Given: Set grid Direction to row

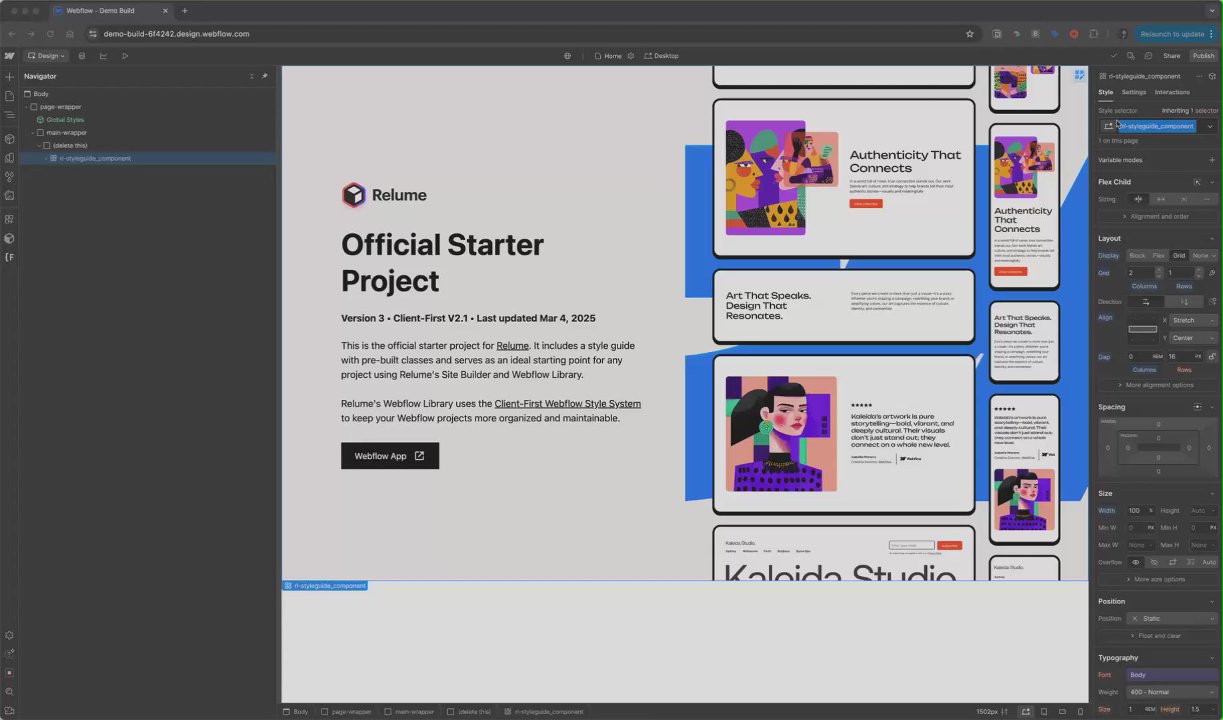Looking at the screenshot, I should click(1146, 301).
